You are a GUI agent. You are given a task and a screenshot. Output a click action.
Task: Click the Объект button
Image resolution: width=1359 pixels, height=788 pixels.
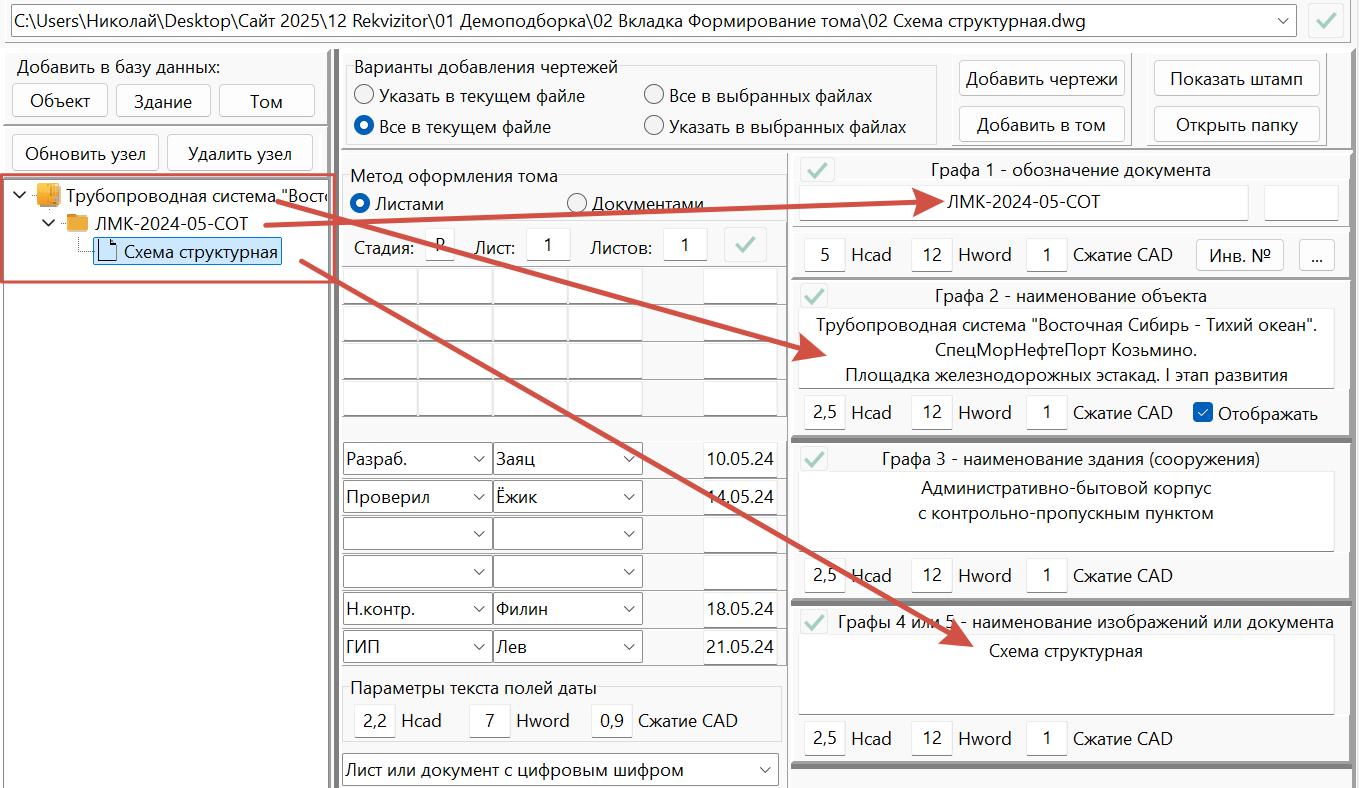60,101
